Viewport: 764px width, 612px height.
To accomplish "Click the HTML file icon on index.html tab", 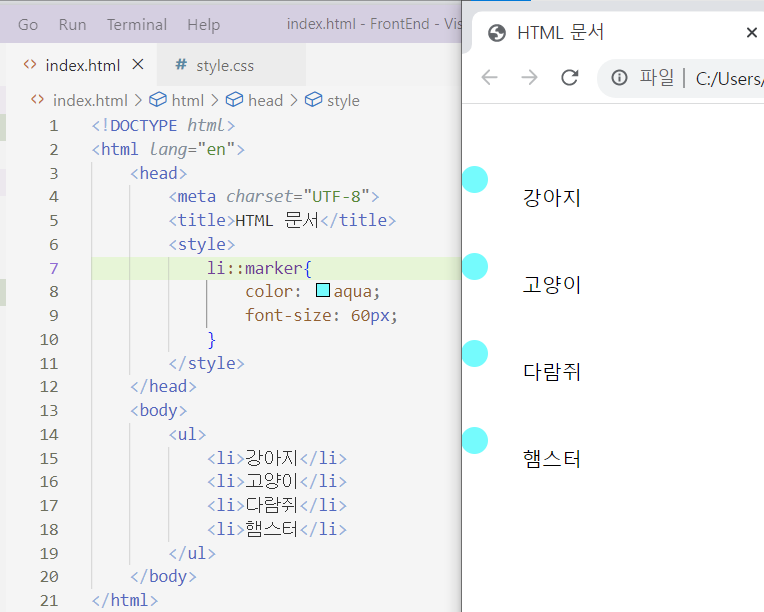I will point(30,64).
